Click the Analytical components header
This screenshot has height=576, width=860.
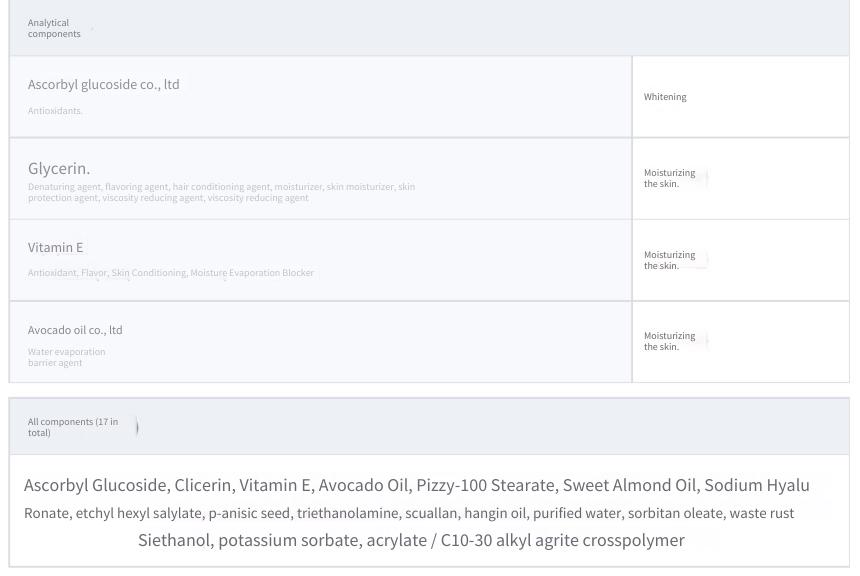coord(54,28)
